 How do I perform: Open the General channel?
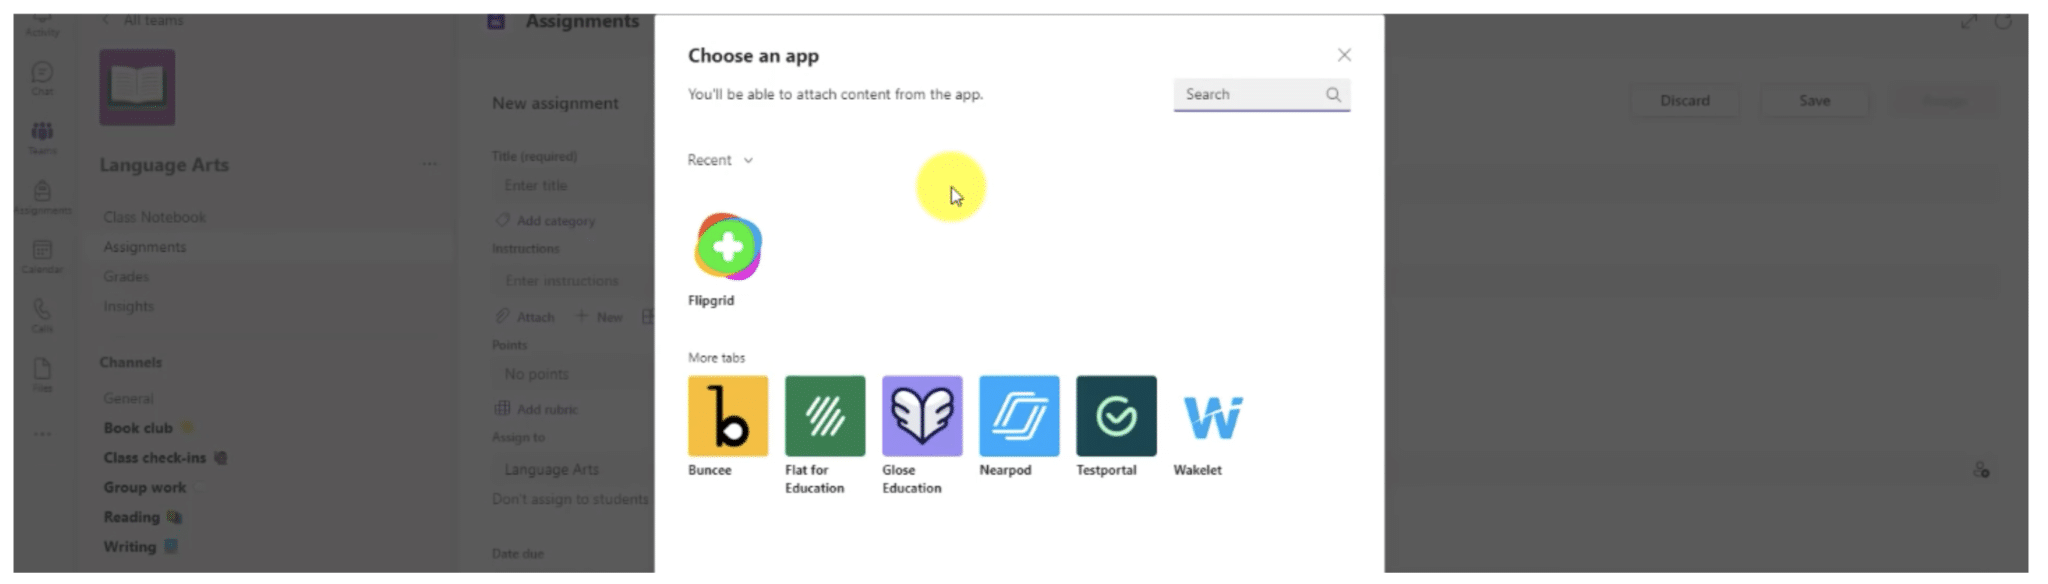pyautogui.click(x=128, y=398)
